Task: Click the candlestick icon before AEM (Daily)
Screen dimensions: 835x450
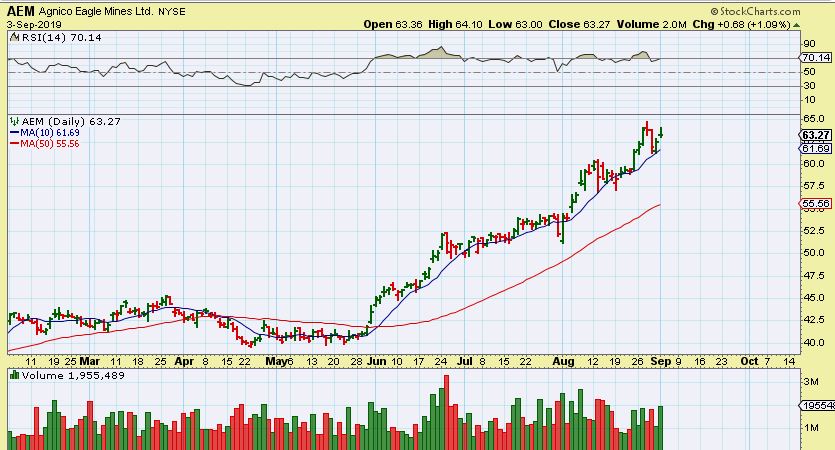Action: [15, 121]
